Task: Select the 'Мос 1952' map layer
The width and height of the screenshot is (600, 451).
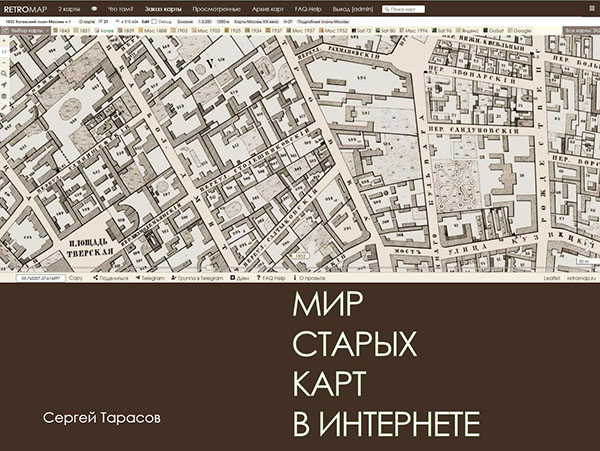Action: tap(333, 31)
